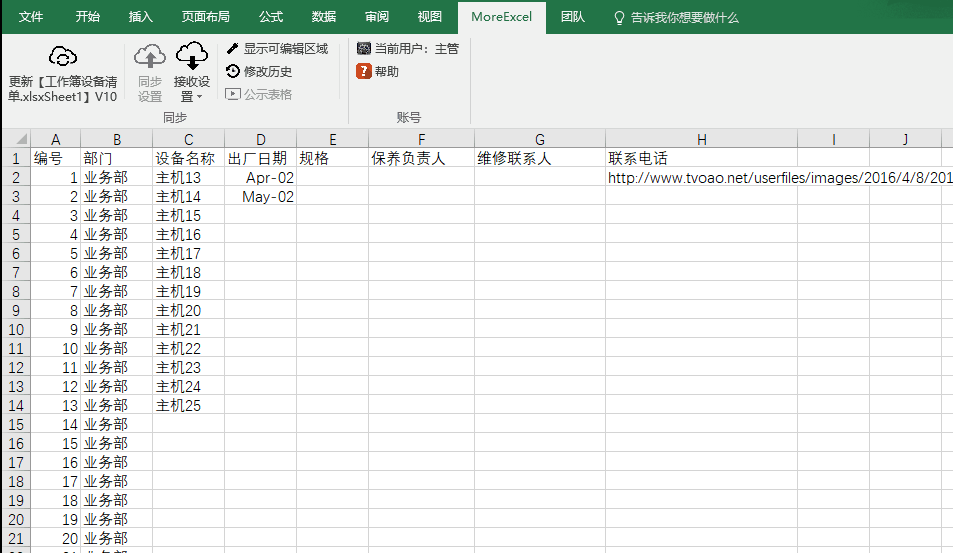The width and height of the screenshot is (953, 553).
Task: Switch to the 数据 tab
Action: pyautogui.click(x=324, y=17)
